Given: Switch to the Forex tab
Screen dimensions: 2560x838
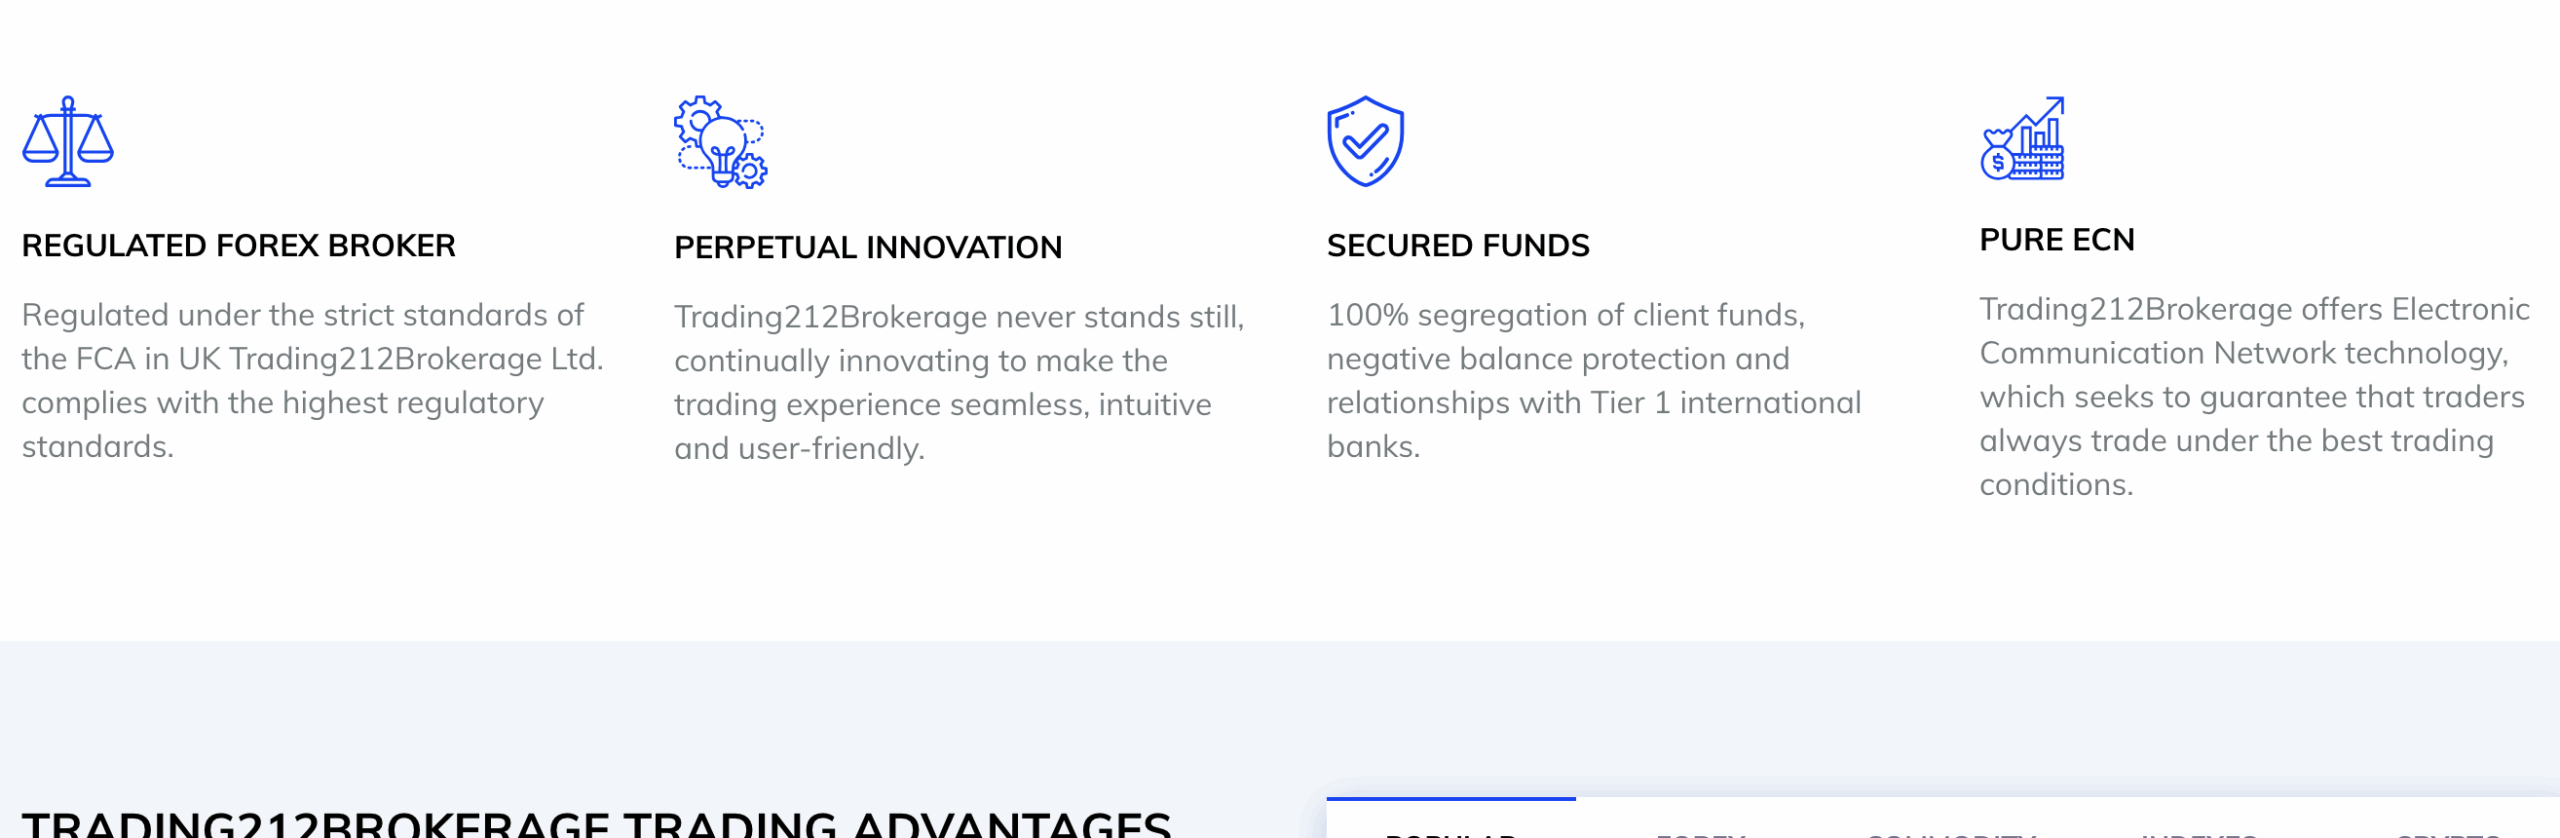Looking at the screenshot, I should 1701,830.
